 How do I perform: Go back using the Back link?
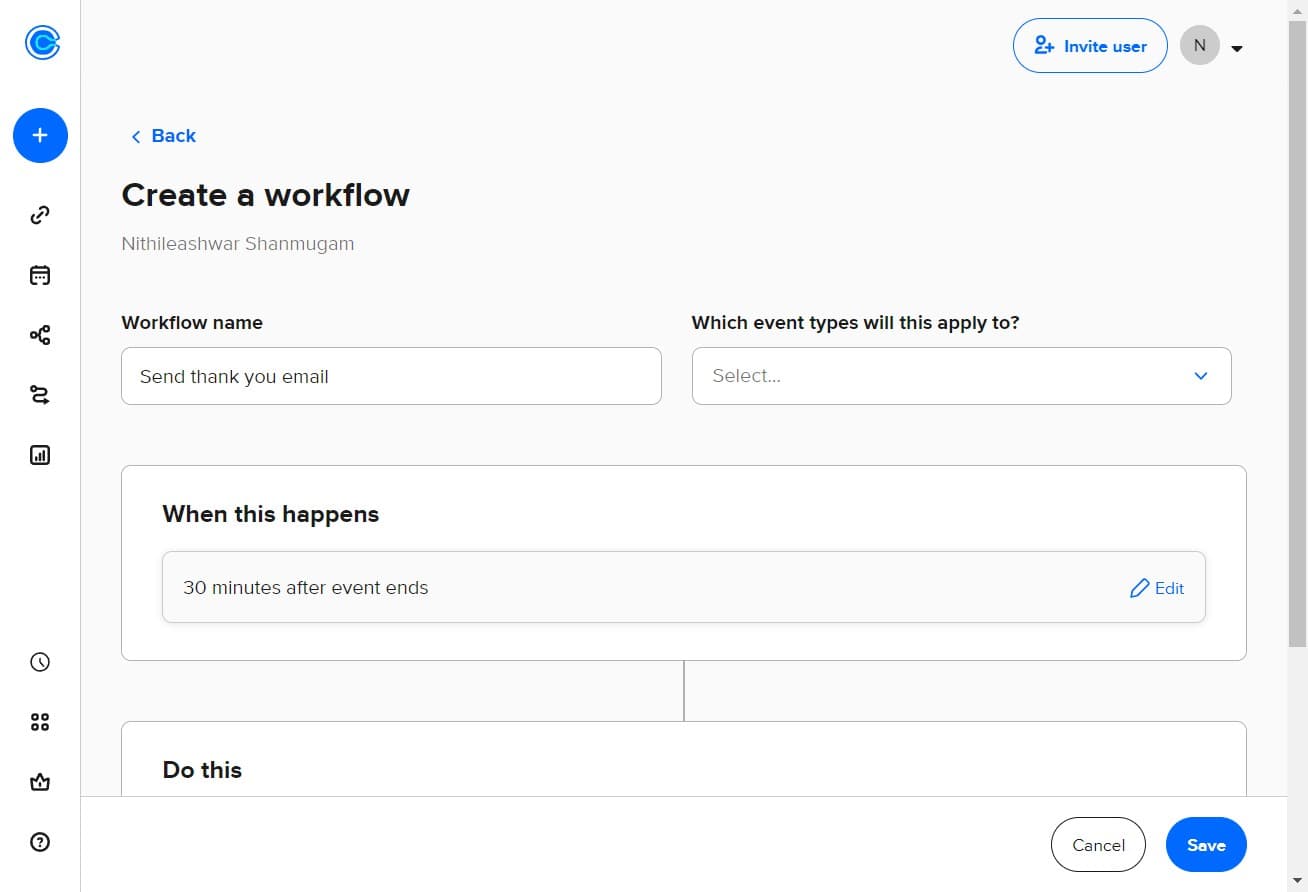163,136
